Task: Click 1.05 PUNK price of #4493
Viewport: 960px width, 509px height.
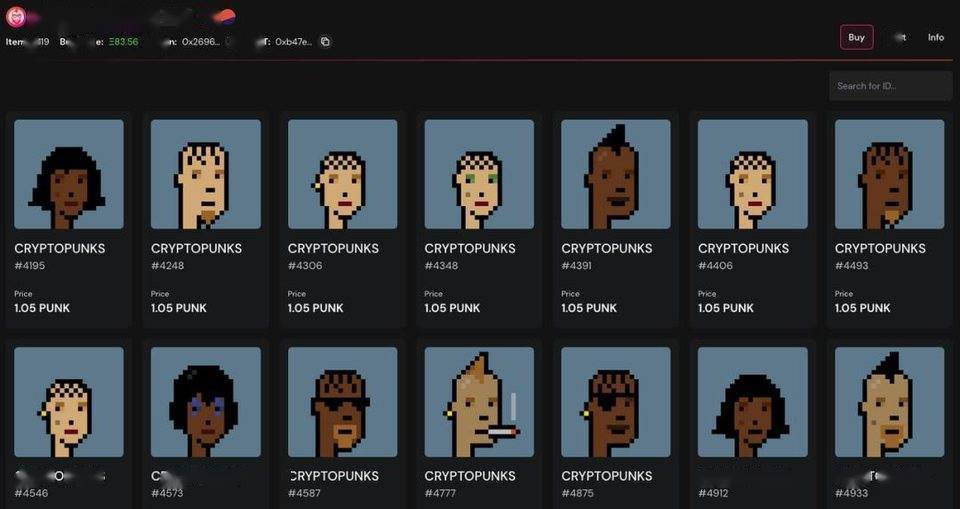Action: [863, 308]
